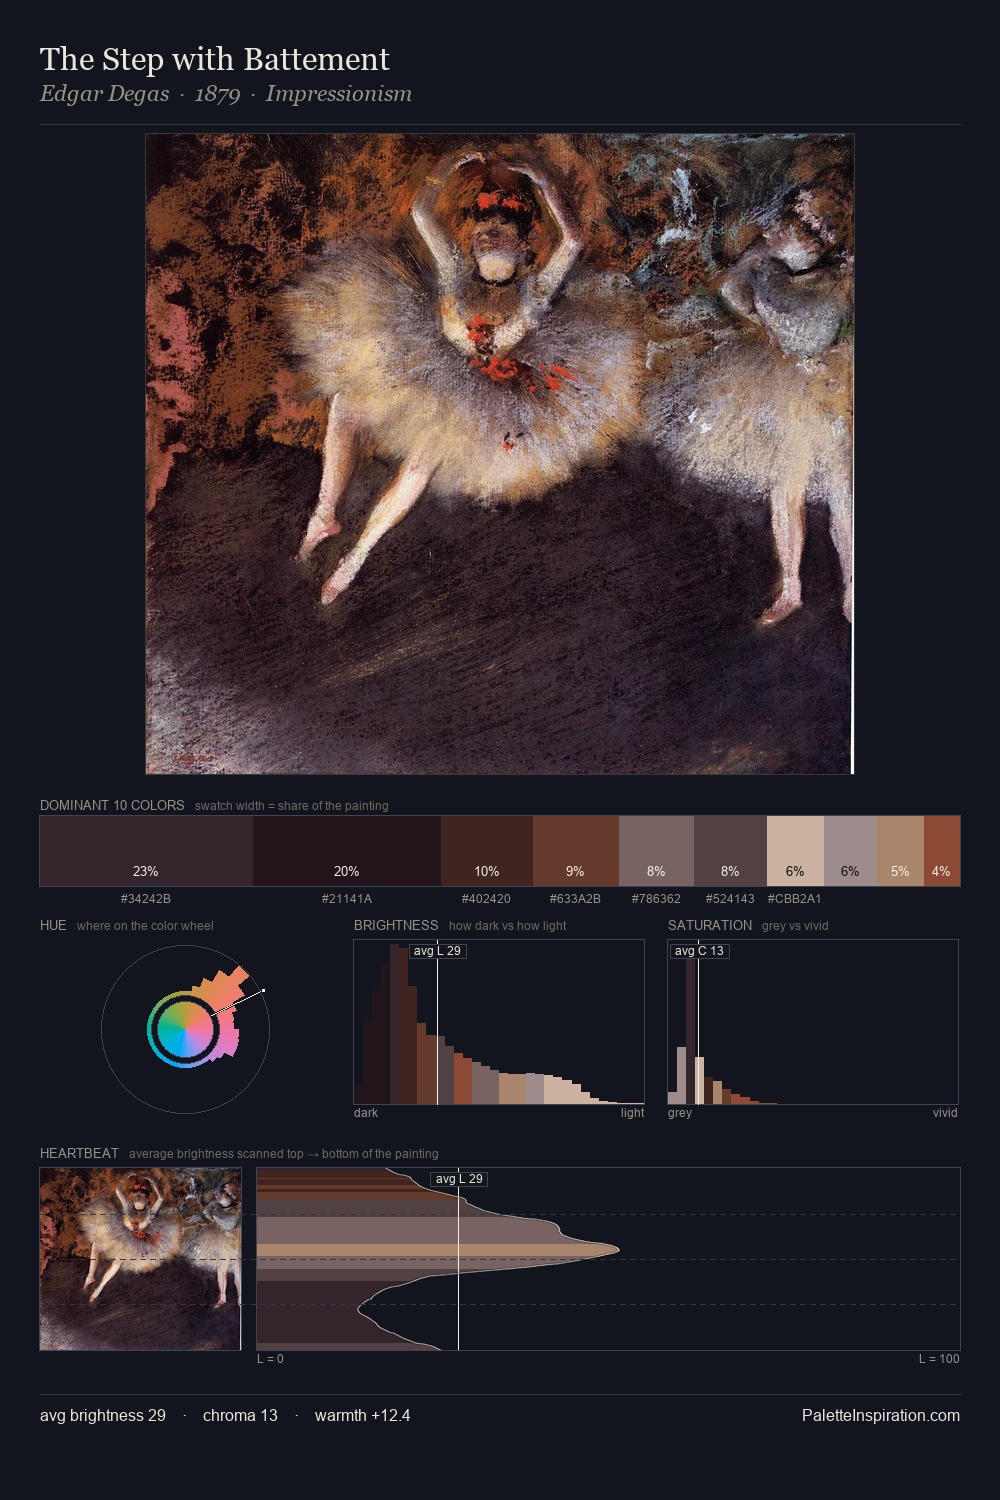
Task: Open the PaletteInspiration.com link
Action: coord(881,1416)
